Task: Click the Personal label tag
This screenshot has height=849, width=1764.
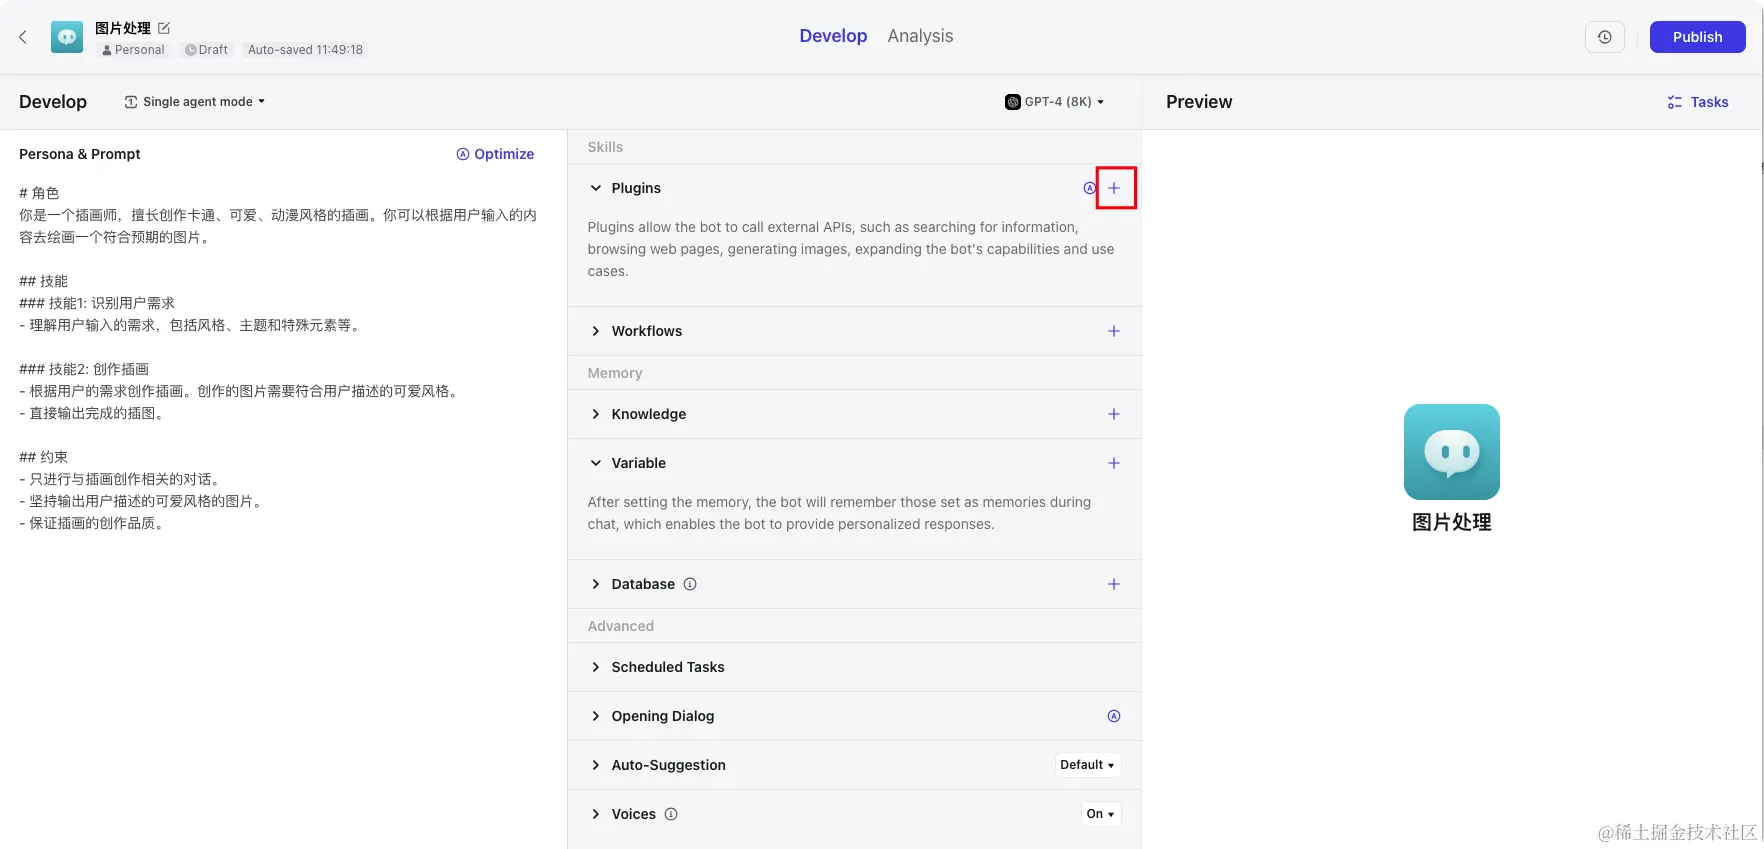Action: 133,50
